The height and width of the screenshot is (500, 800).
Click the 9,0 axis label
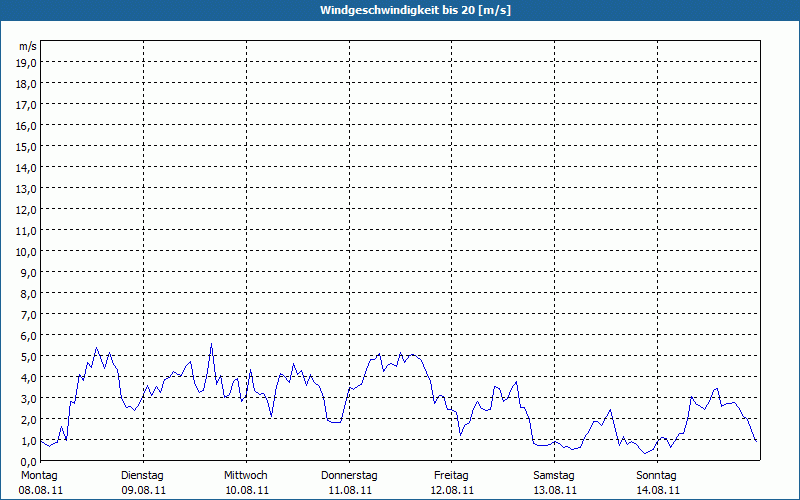29,273
